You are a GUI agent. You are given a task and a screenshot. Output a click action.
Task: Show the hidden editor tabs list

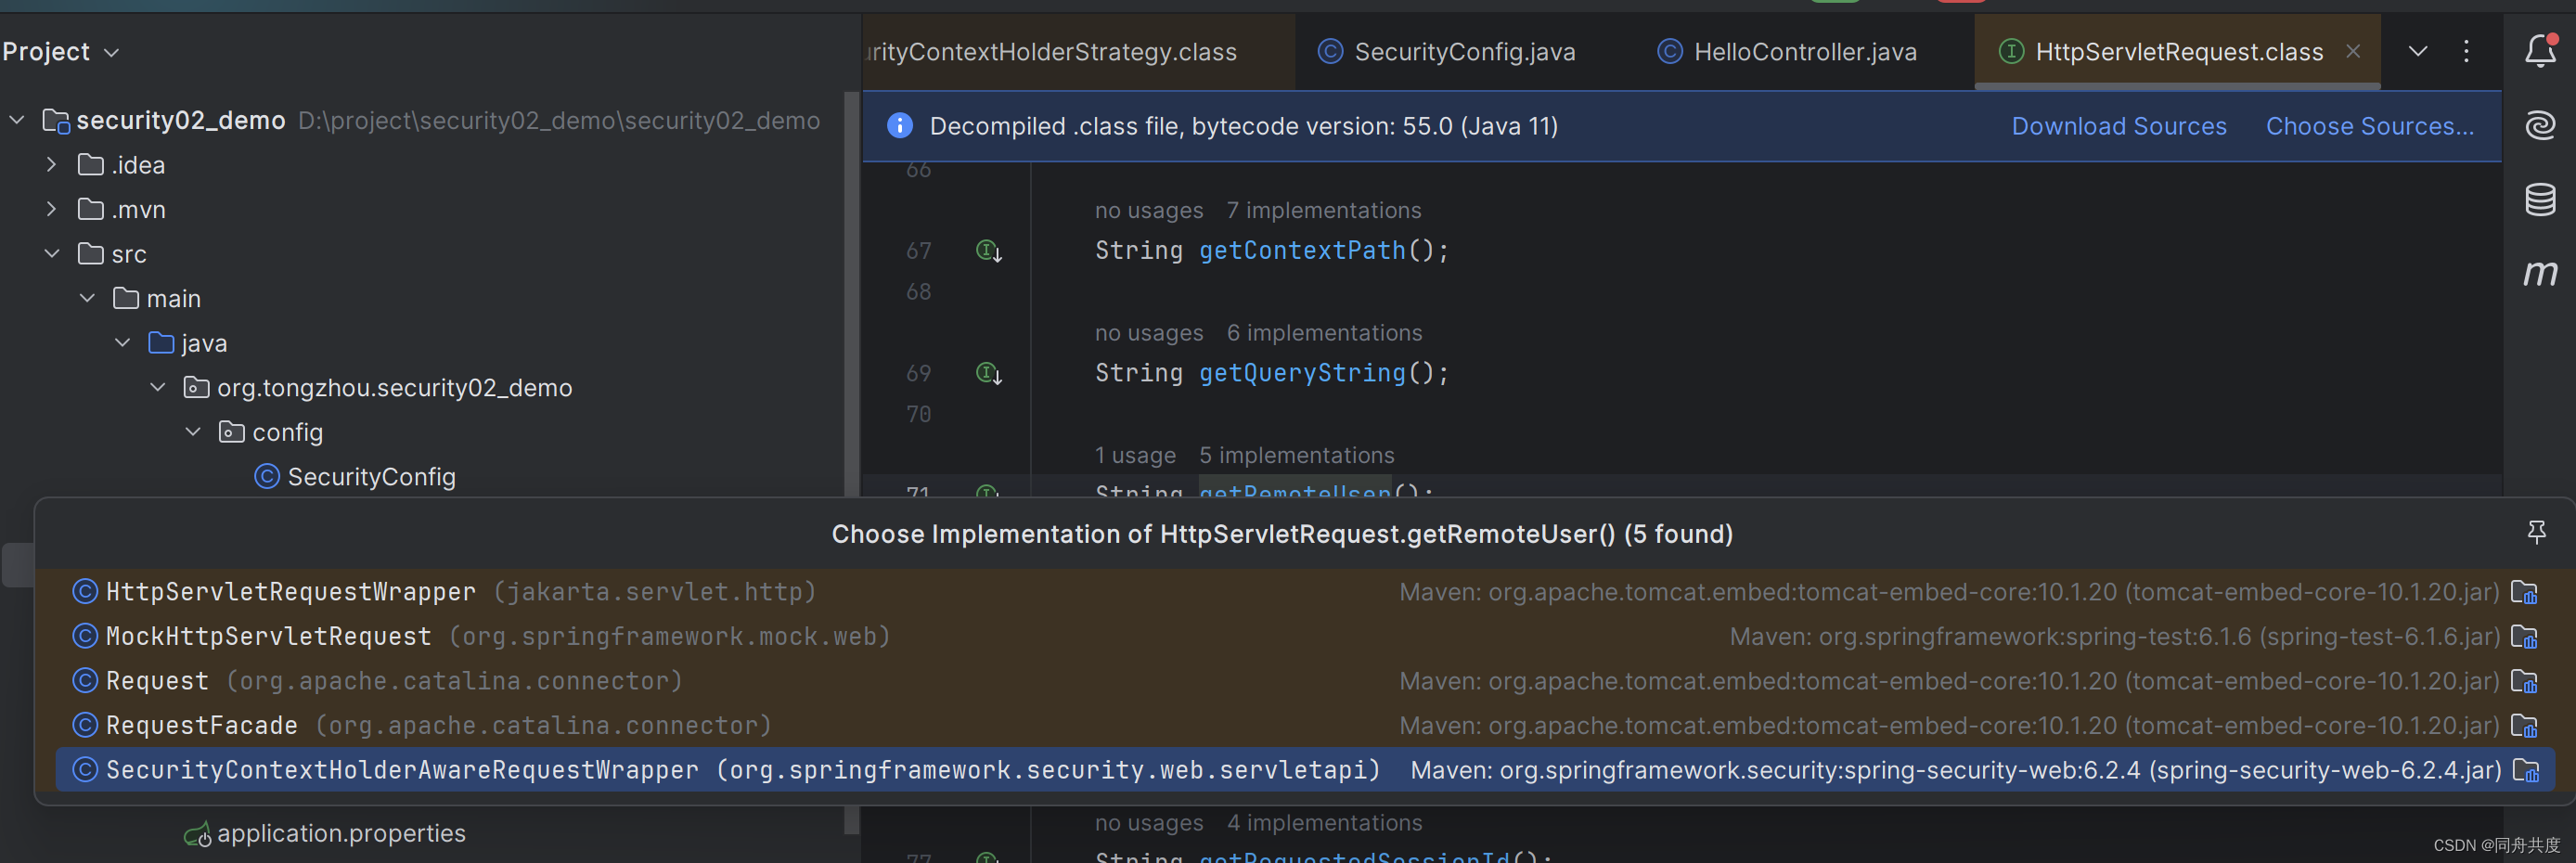pyautogui.click(x=2417, y=51)
